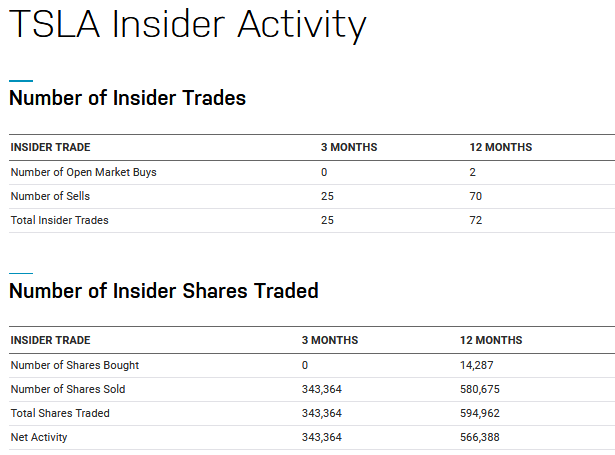Screen dimensions: 615x455
Task: Select the Number of Insider Shares Traded heading
Action: tap(164, 291)
